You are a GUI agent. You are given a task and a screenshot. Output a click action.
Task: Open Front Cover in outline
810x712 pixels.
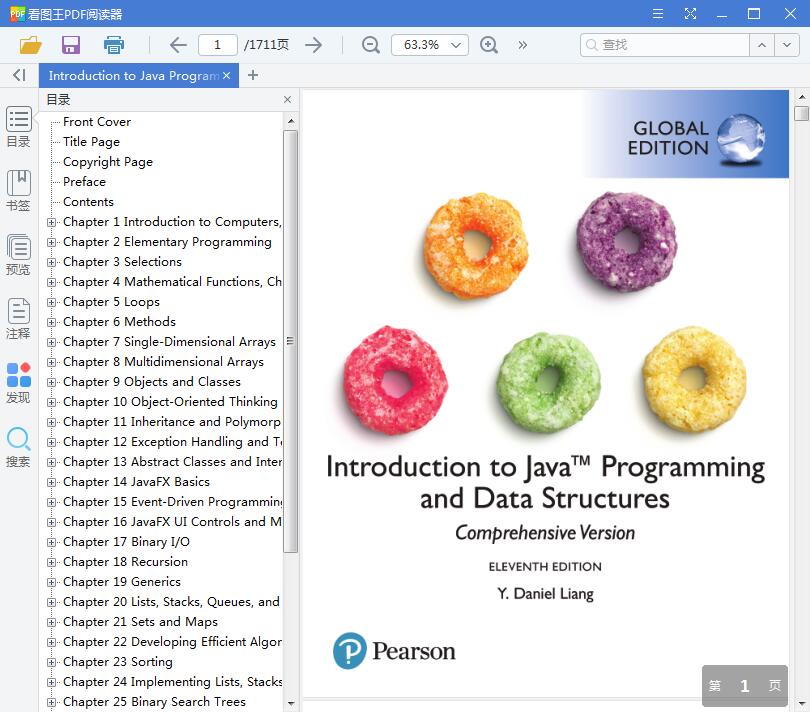point(97,122)
